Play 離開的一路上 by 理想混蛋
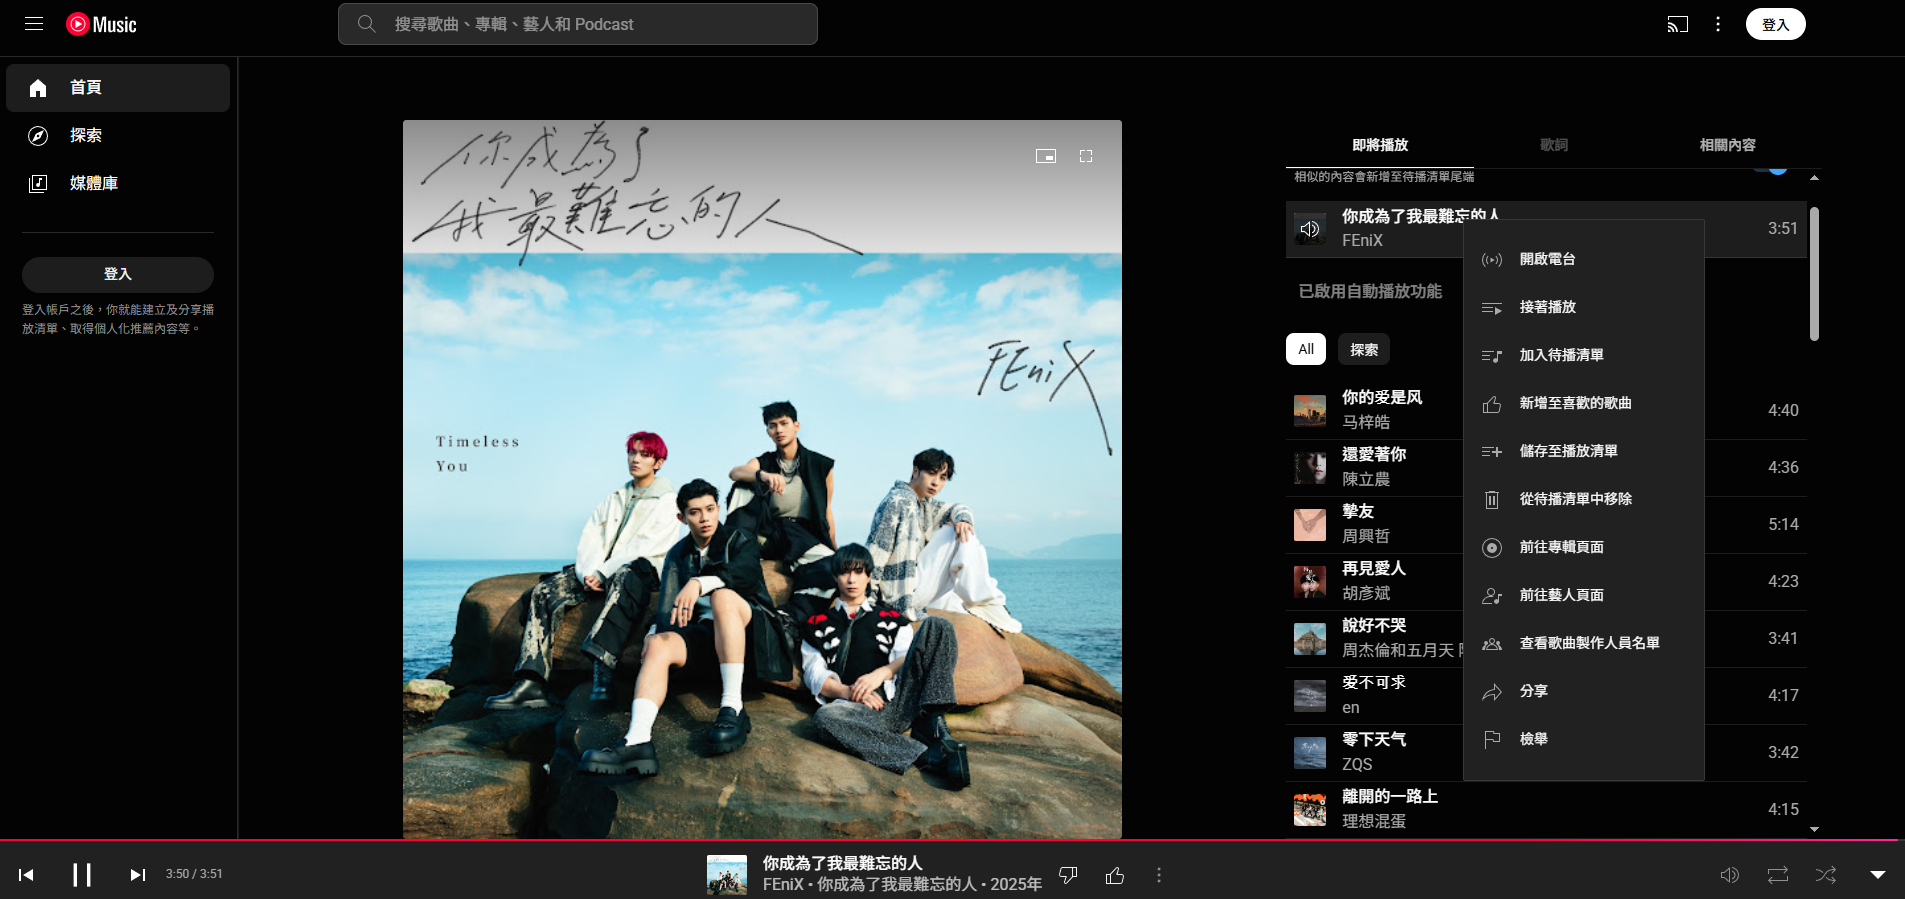1905x899 pixels. click(x=1546, y=809)
